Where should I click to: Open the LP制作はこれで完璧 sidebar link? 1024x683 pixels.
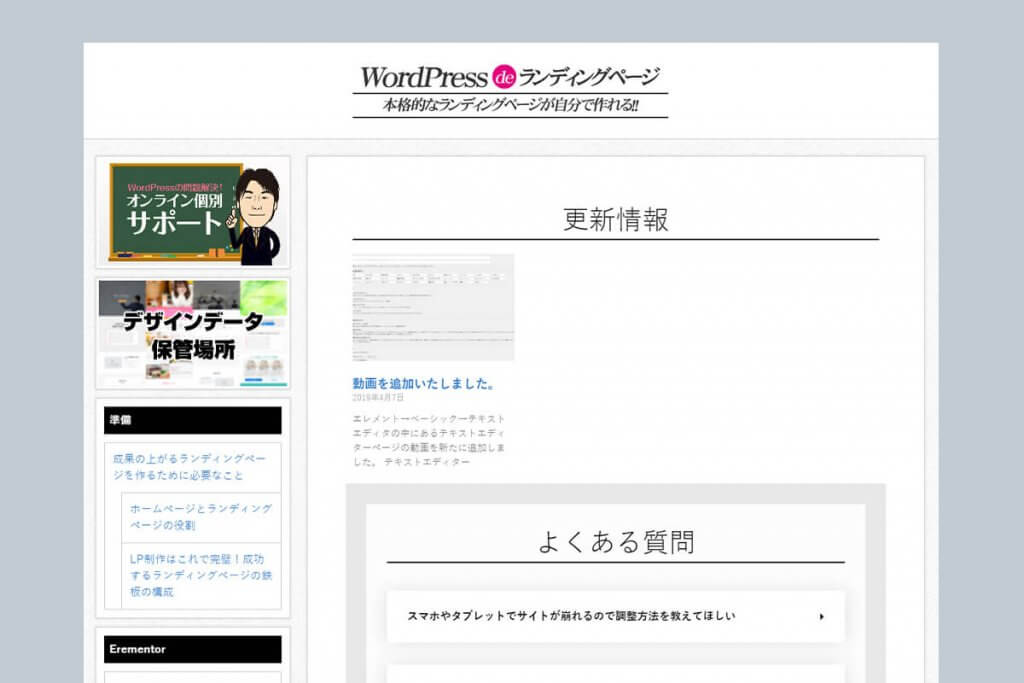[200, 575]
